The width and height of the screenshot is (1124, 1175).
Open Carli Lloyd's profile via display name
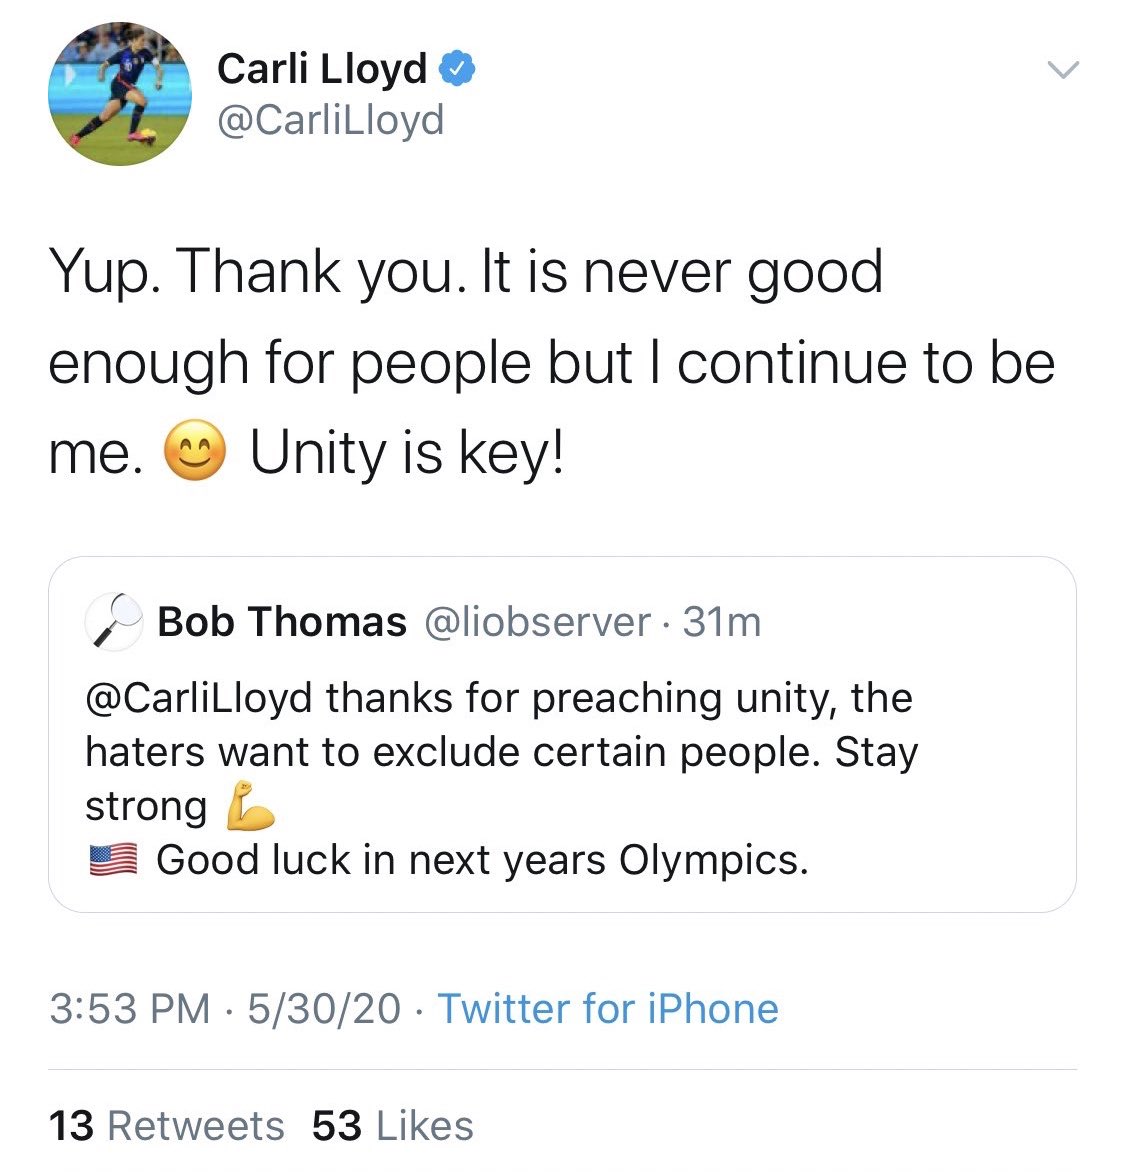coord(321,69)
